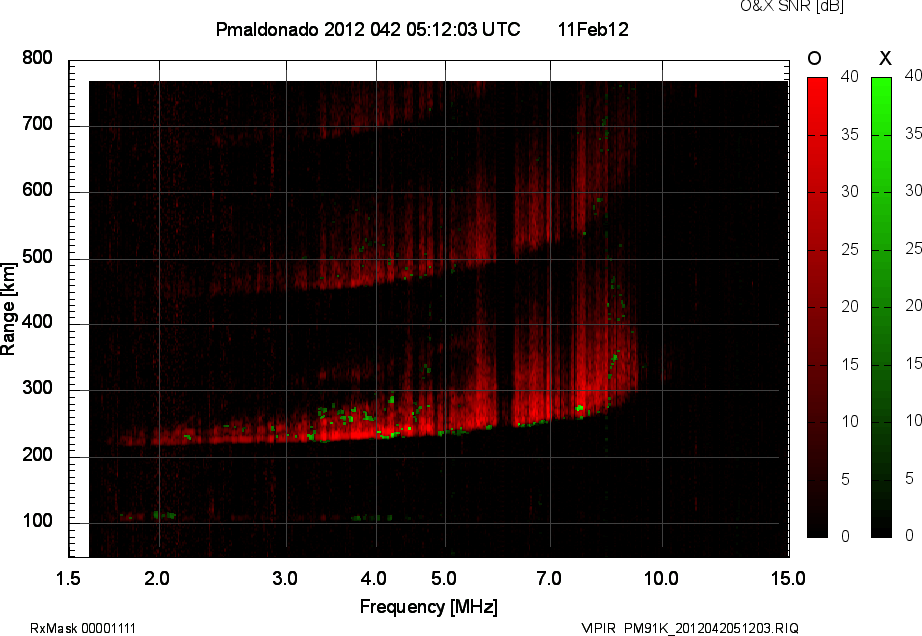Click the "O" label above red scale
The image size is (922, 636).
click(x=814, y=59)
